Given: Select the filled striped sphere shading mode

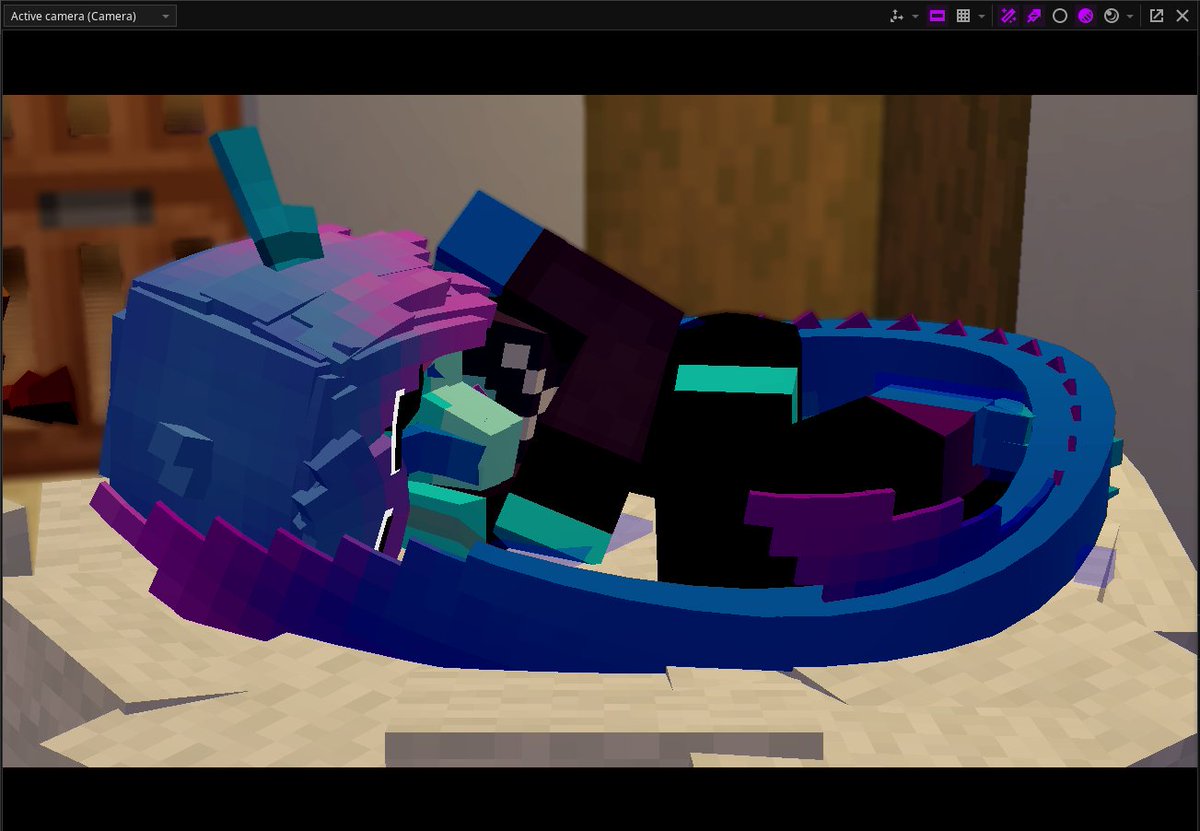Looking at the screenshot, I should click(x=1085, y=16).
